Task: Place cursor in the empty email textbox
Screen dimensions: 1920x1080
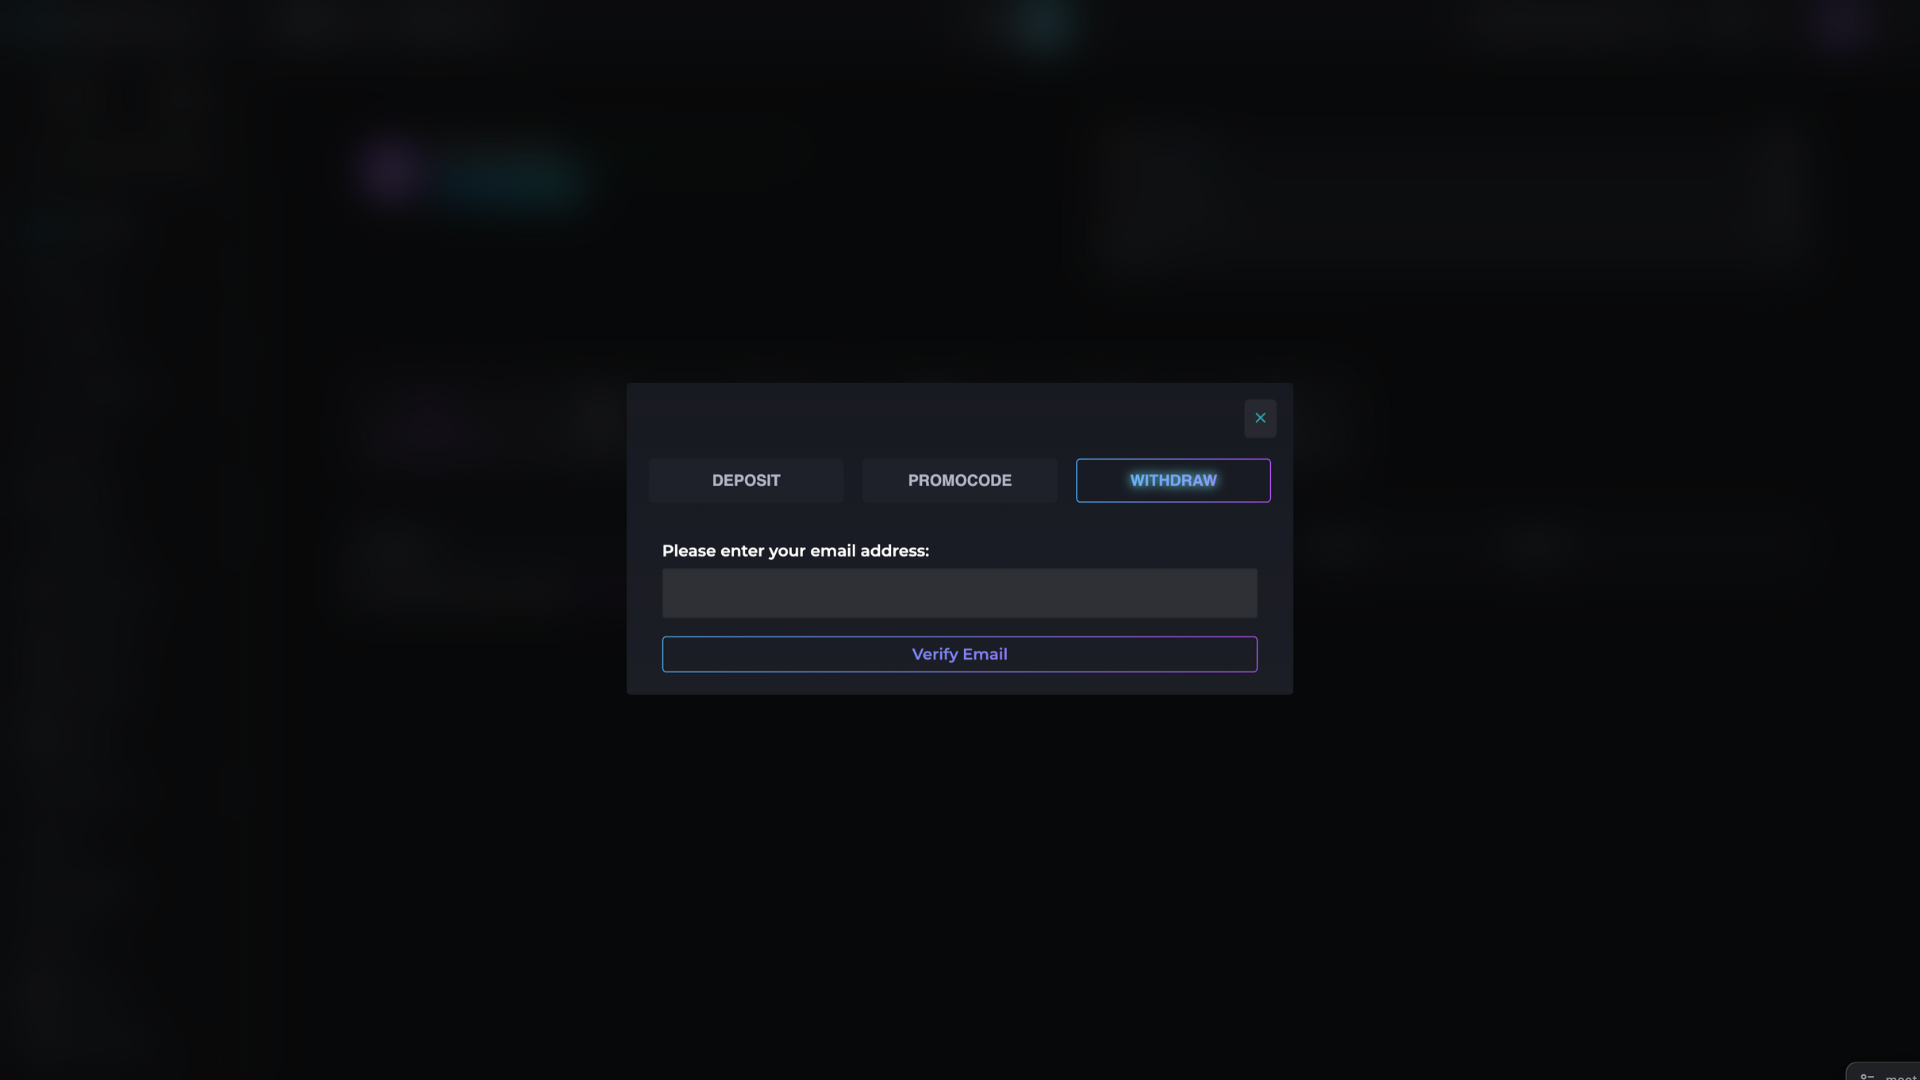Action: (960, 593)
